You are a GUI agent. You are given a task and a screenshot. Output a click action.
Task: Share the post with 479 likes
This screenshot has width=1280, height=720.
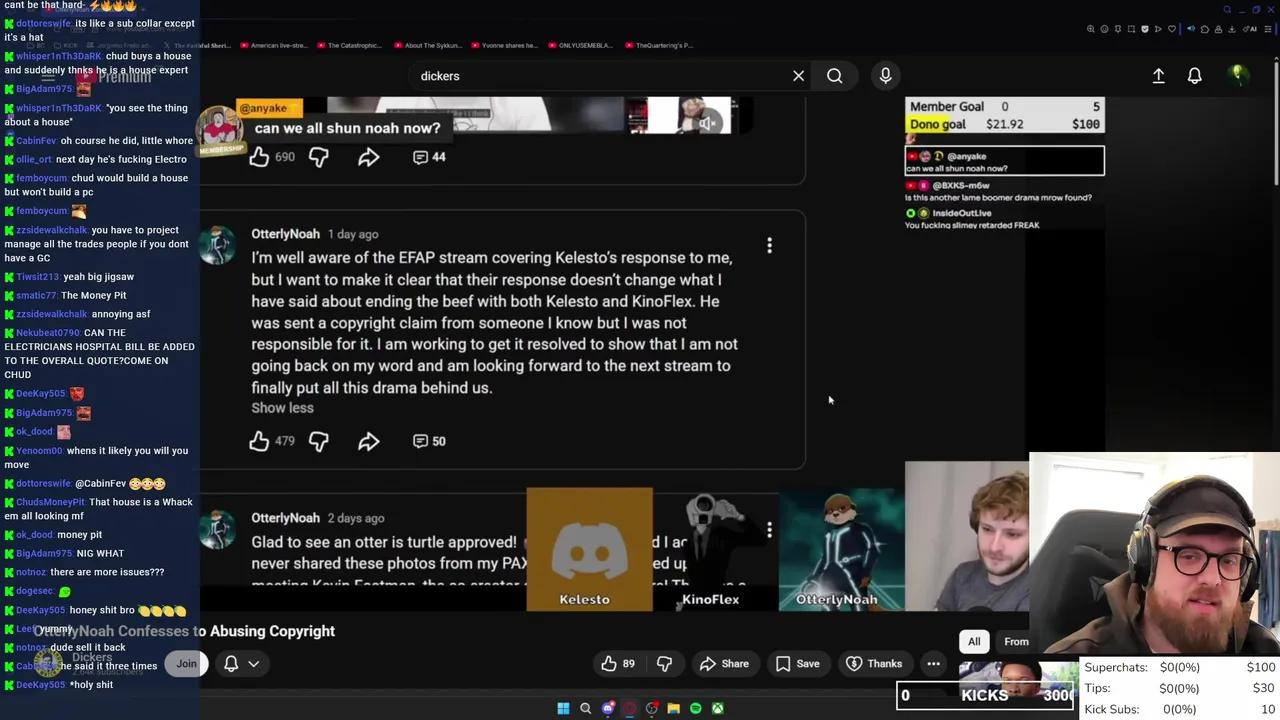(x=368, y=441)
